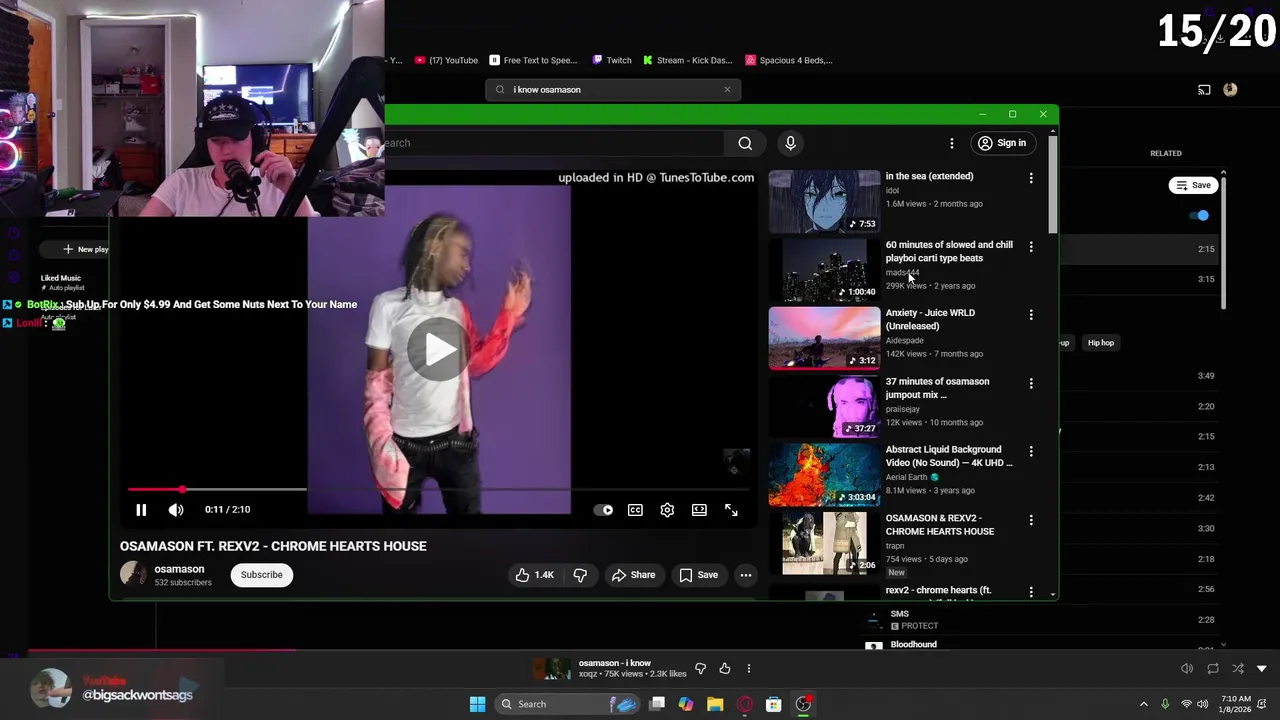Enter fullscreen on the video
1280x720 pixels.
pyautogui.click(x=731, y=510)
